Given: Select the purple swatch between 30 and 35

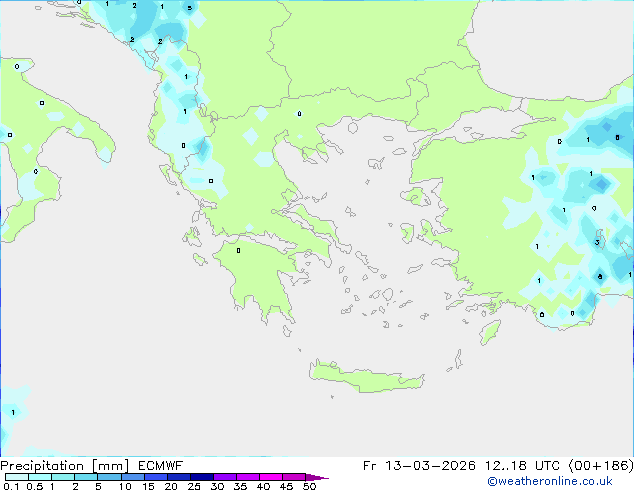Looking at the screenshot, I should (x=228, y=477).
